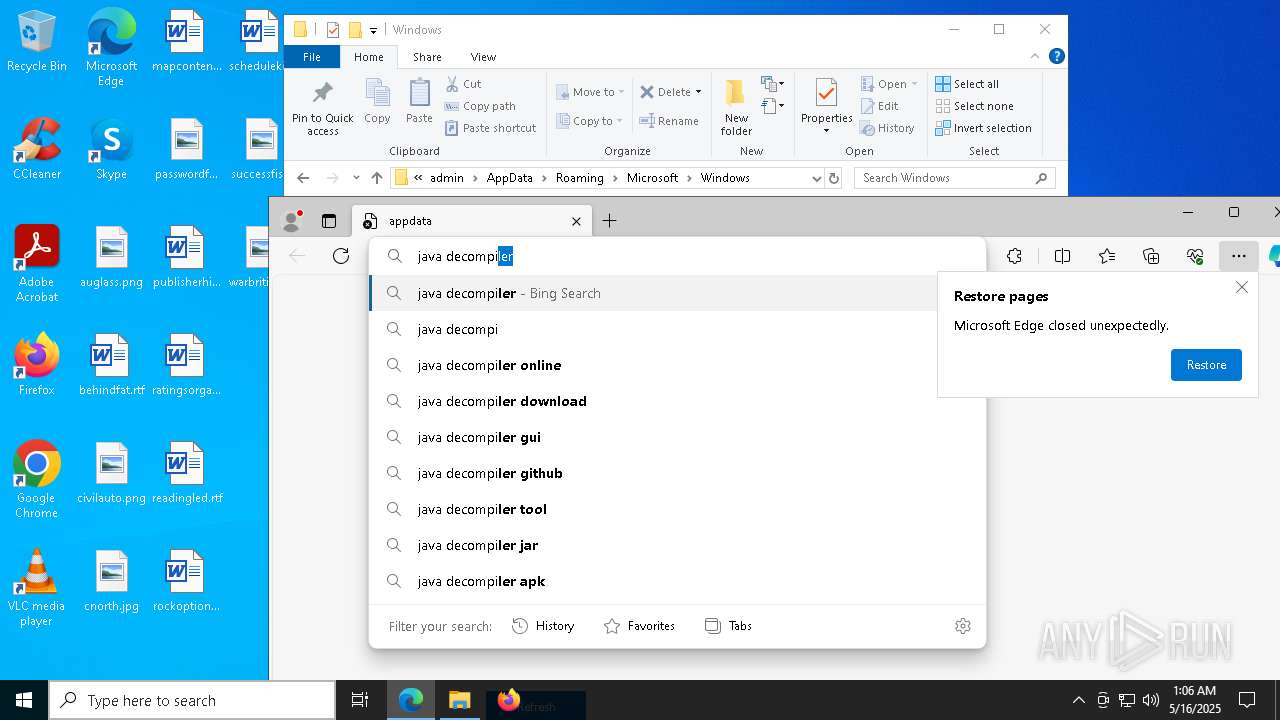1280x720 pixels.
Task: Open Edge Browser essentials heart icon
Action: (x=1195, y=256)
